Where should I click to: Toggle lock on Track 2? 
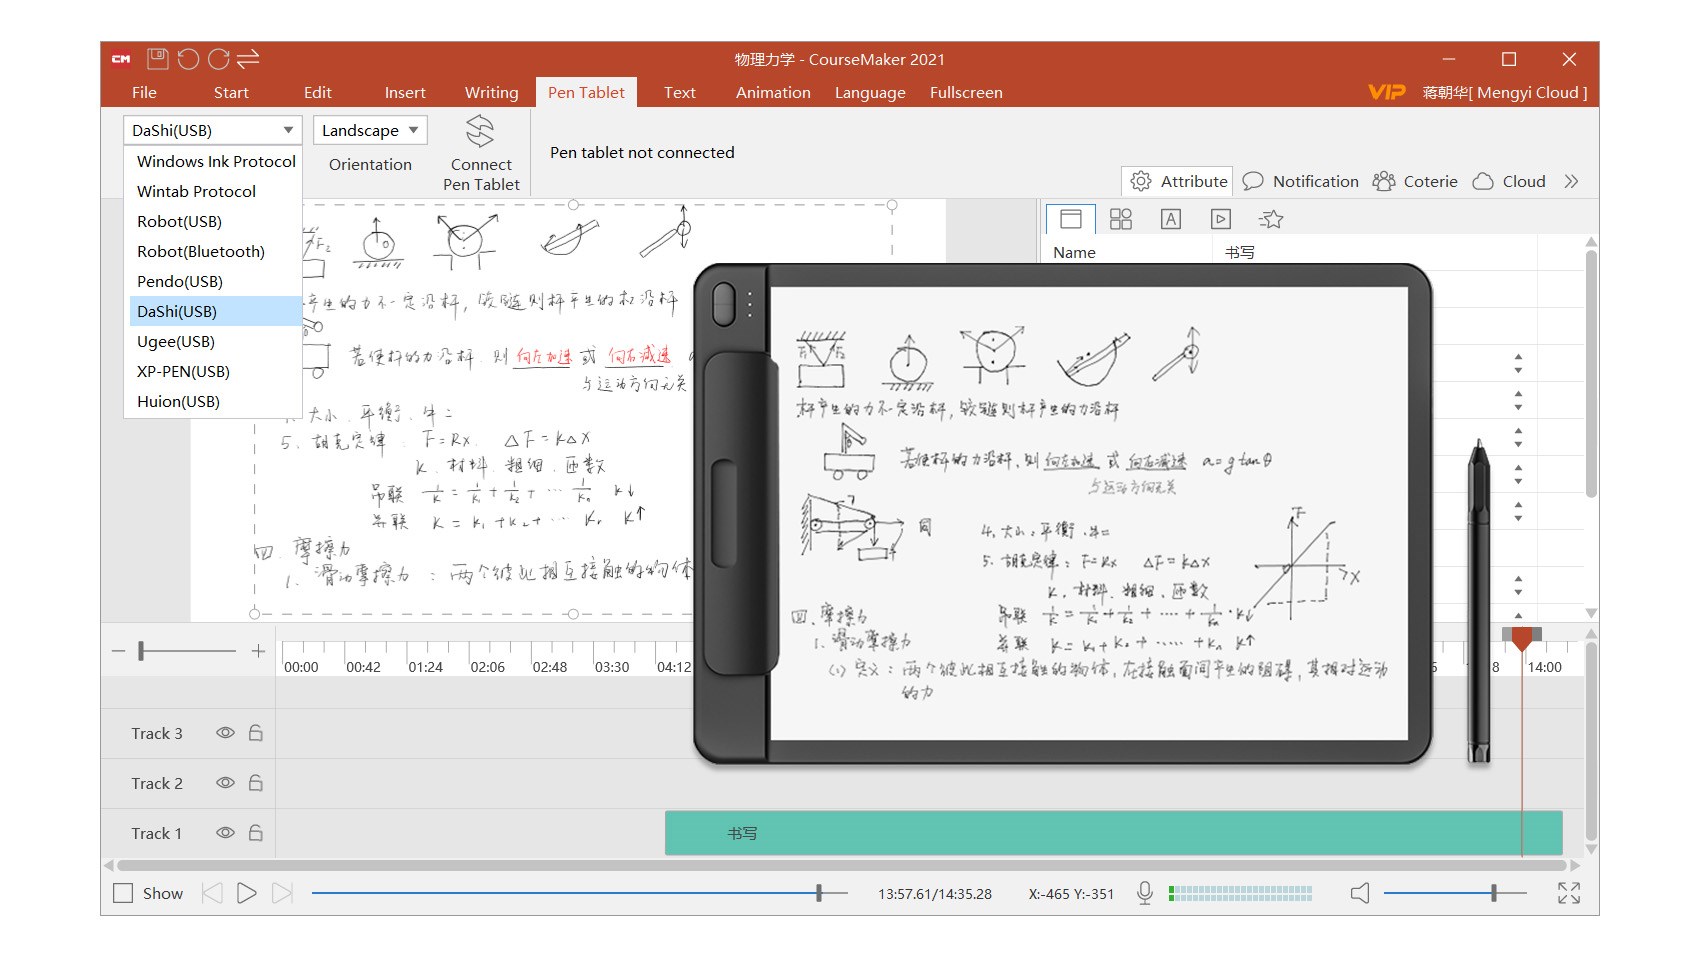pos(256,783)
